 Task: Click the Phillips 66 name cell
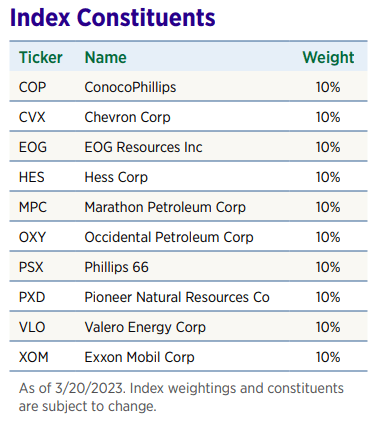pyautogui.click(x=116, y=268)
